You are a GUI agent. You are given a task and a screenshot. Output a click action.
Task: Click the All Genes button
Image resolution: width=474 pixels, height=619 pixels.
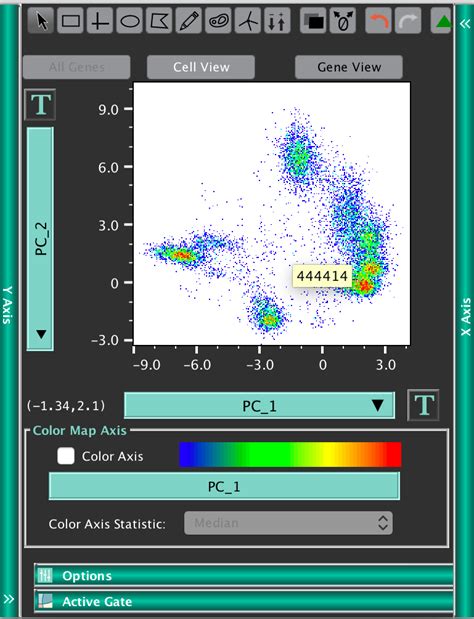(77, 67)
